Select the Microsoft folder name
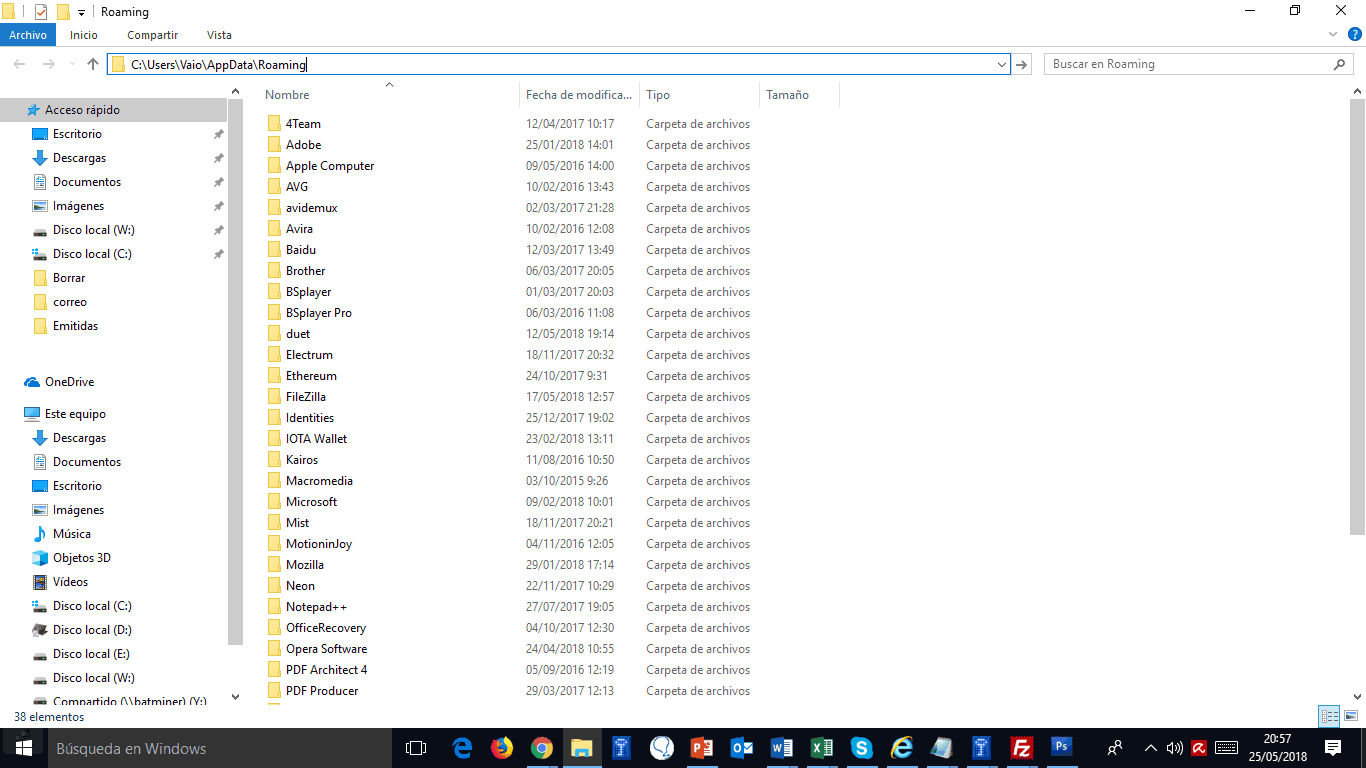 click(x=312, y=502)
